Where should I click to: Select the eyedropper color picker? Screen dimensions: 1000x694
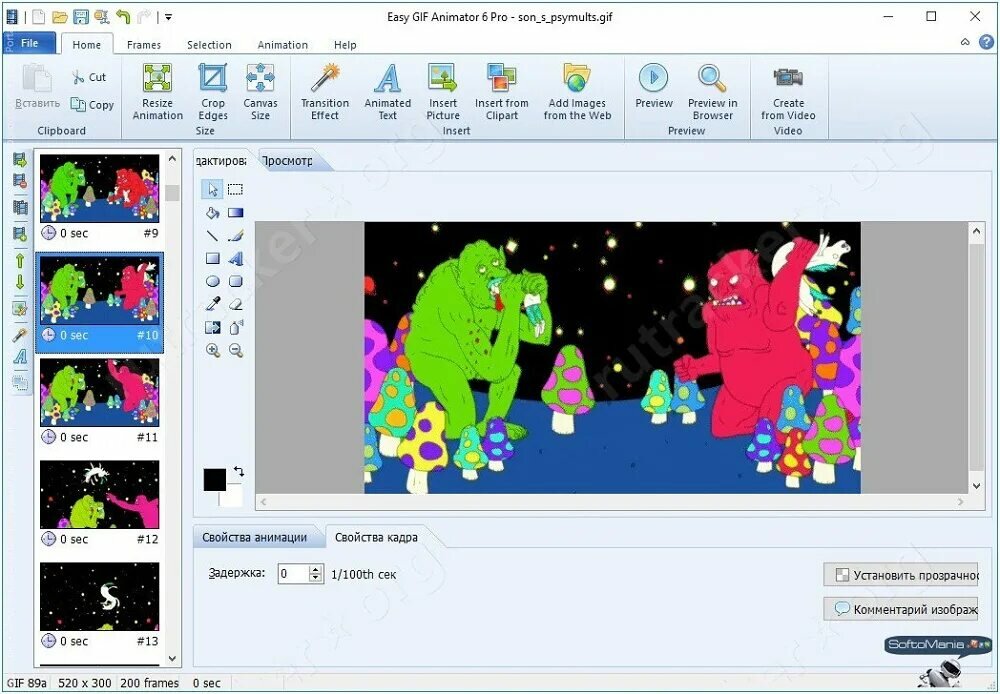[x=212, y=304]
